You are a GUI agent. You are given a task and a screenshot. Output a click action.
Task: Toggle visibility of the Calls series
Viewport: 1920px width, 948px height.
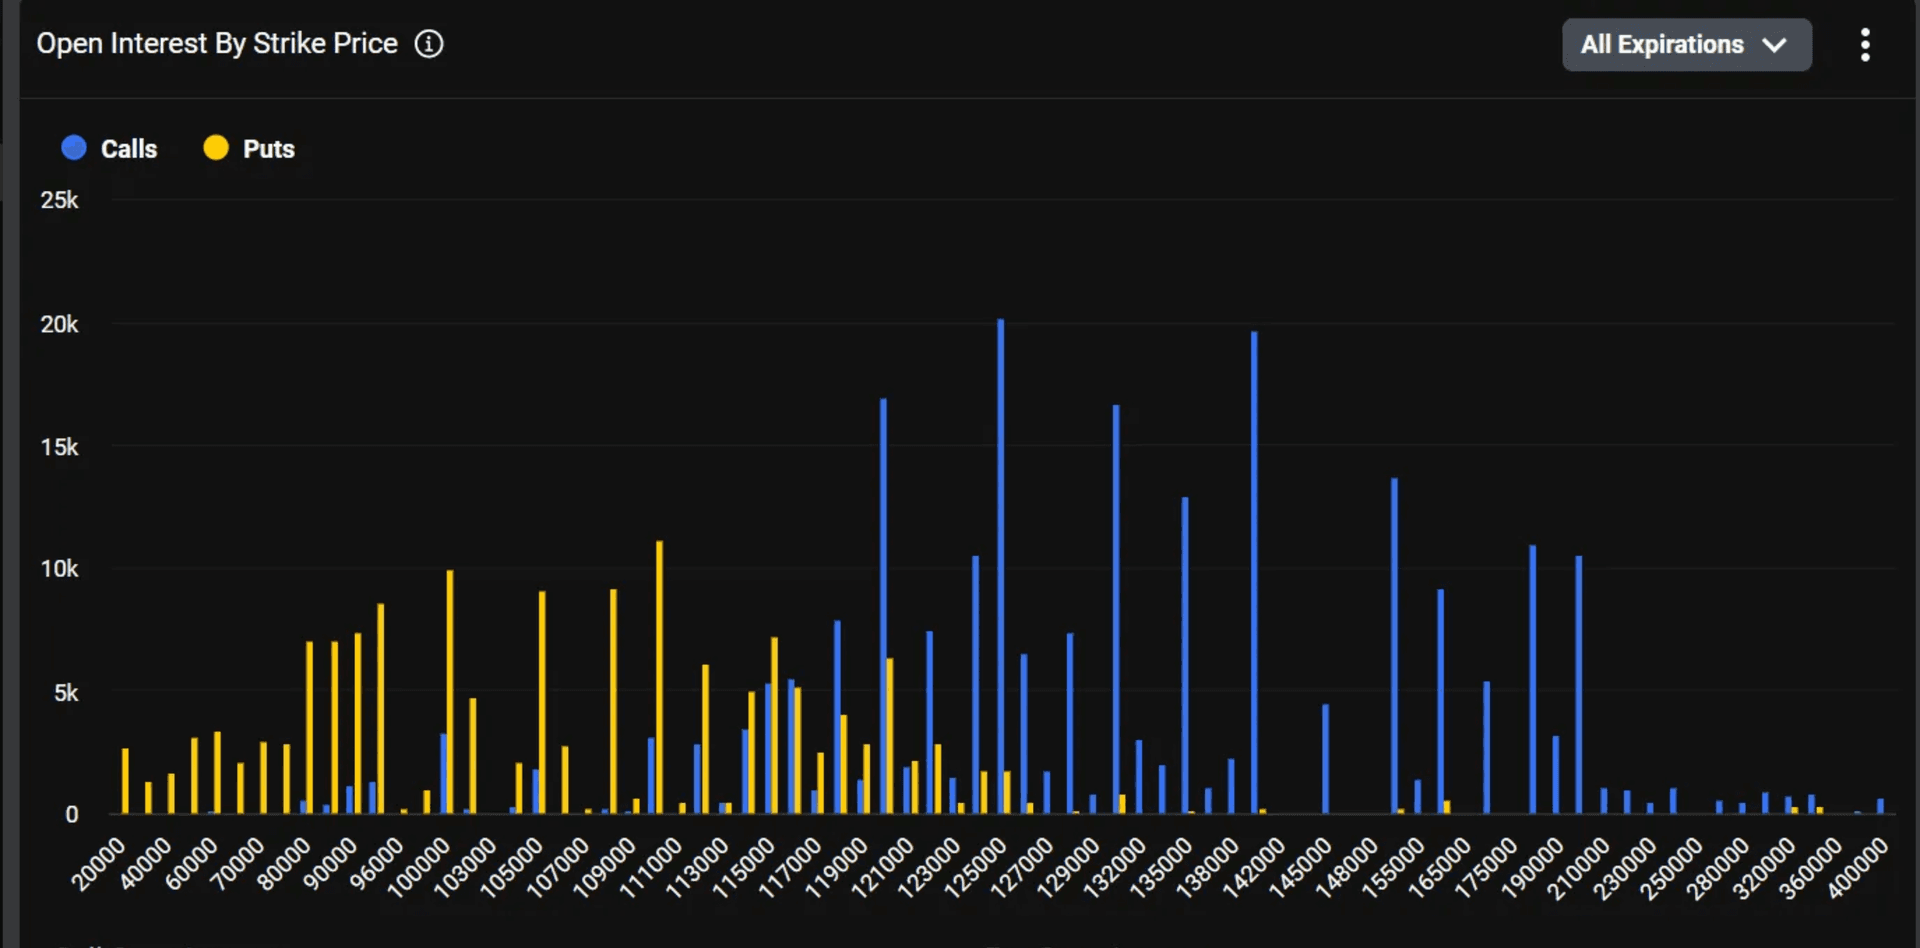click(x=110, y=147)
